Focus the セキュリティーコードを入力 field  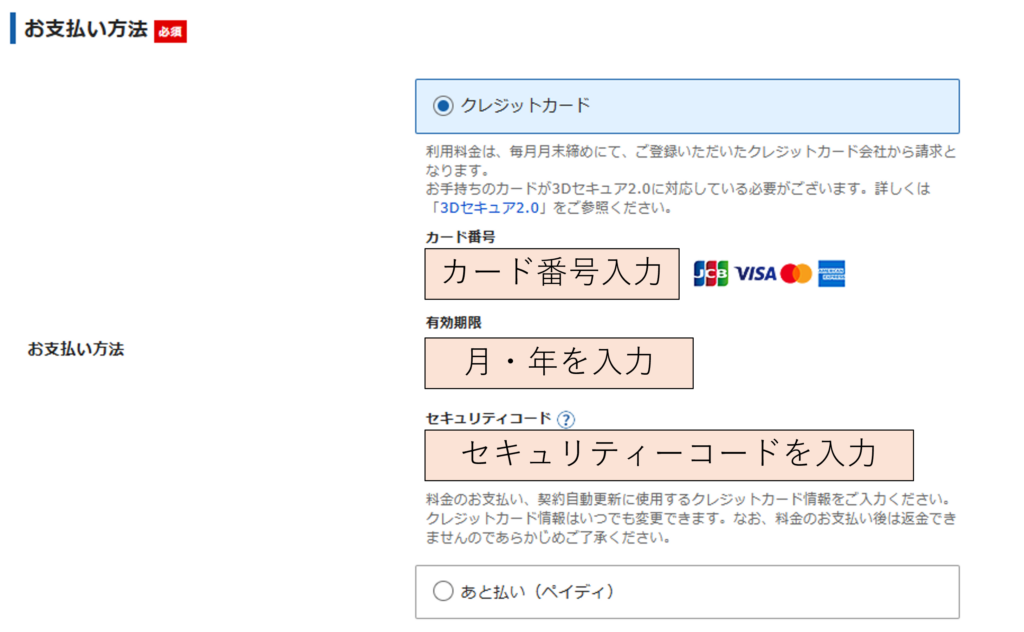click(x=669, y=455)
